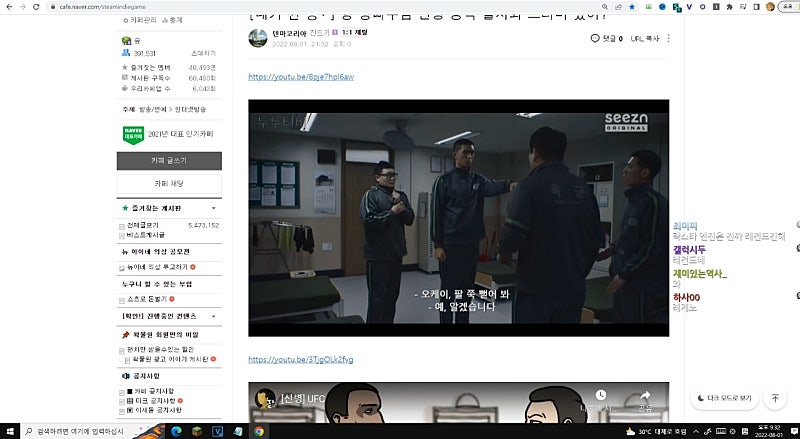Open Minecraft block icon in the taskbar
800x439 pixels.
click(197, 431)
